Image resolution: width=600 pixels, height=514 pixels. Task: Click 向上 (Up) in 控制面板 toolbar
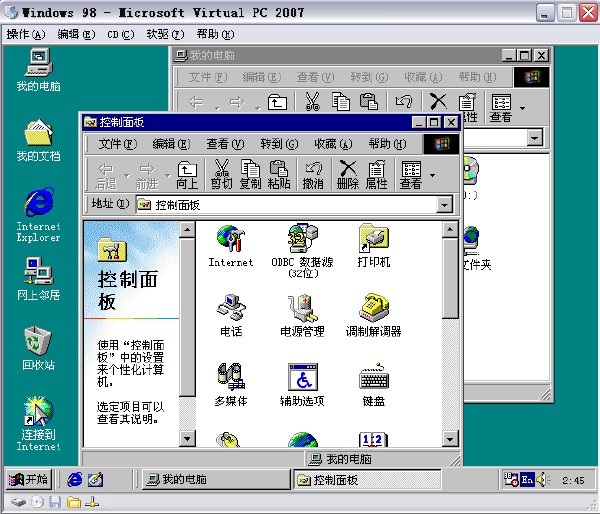[x=187, y=175]
